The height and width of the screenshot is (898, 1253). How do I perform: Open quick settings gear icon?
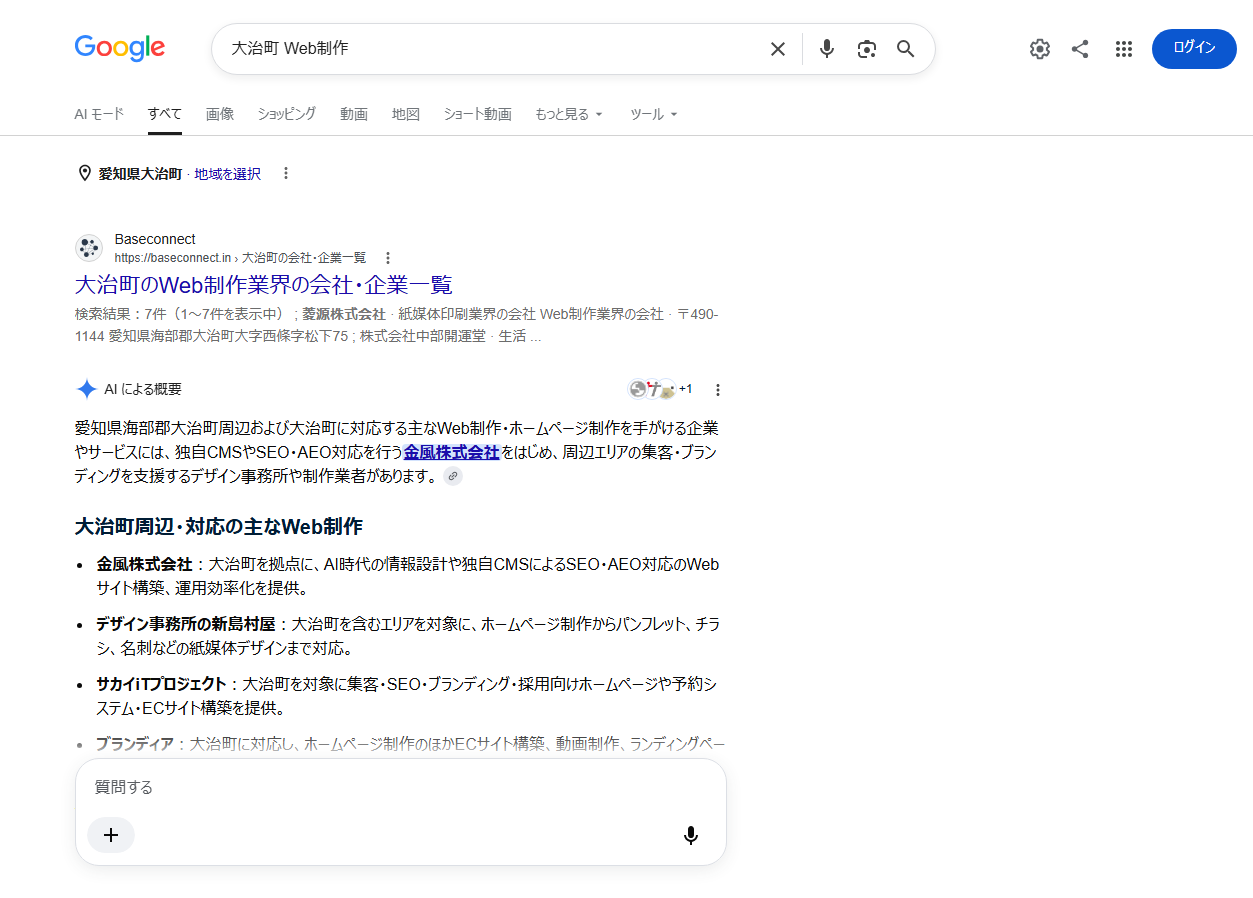click(x=1040, y=49)
